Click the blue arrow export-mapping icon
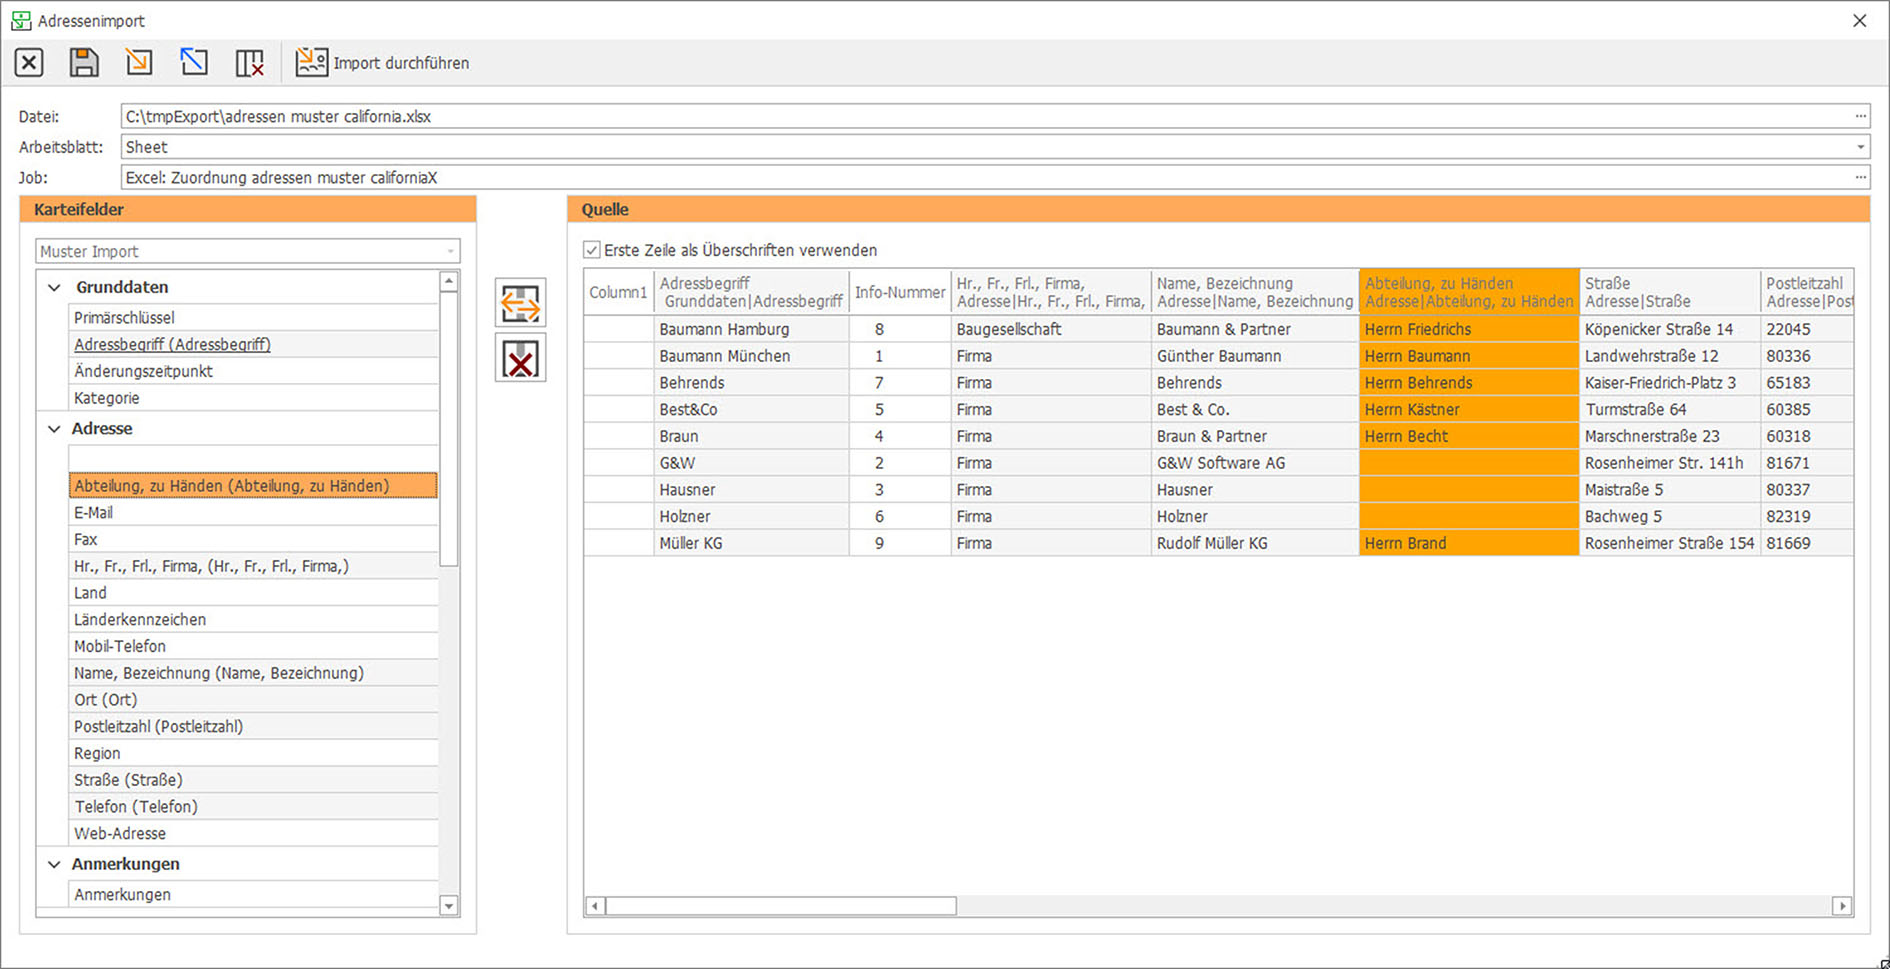The image size is (1890, 969). click(x=194, y=63)
